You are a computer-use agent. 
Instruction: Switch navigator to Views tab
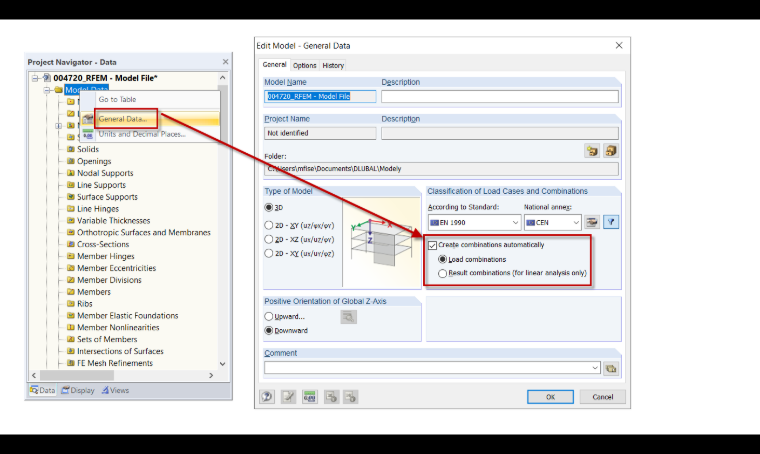click(115, 390)
